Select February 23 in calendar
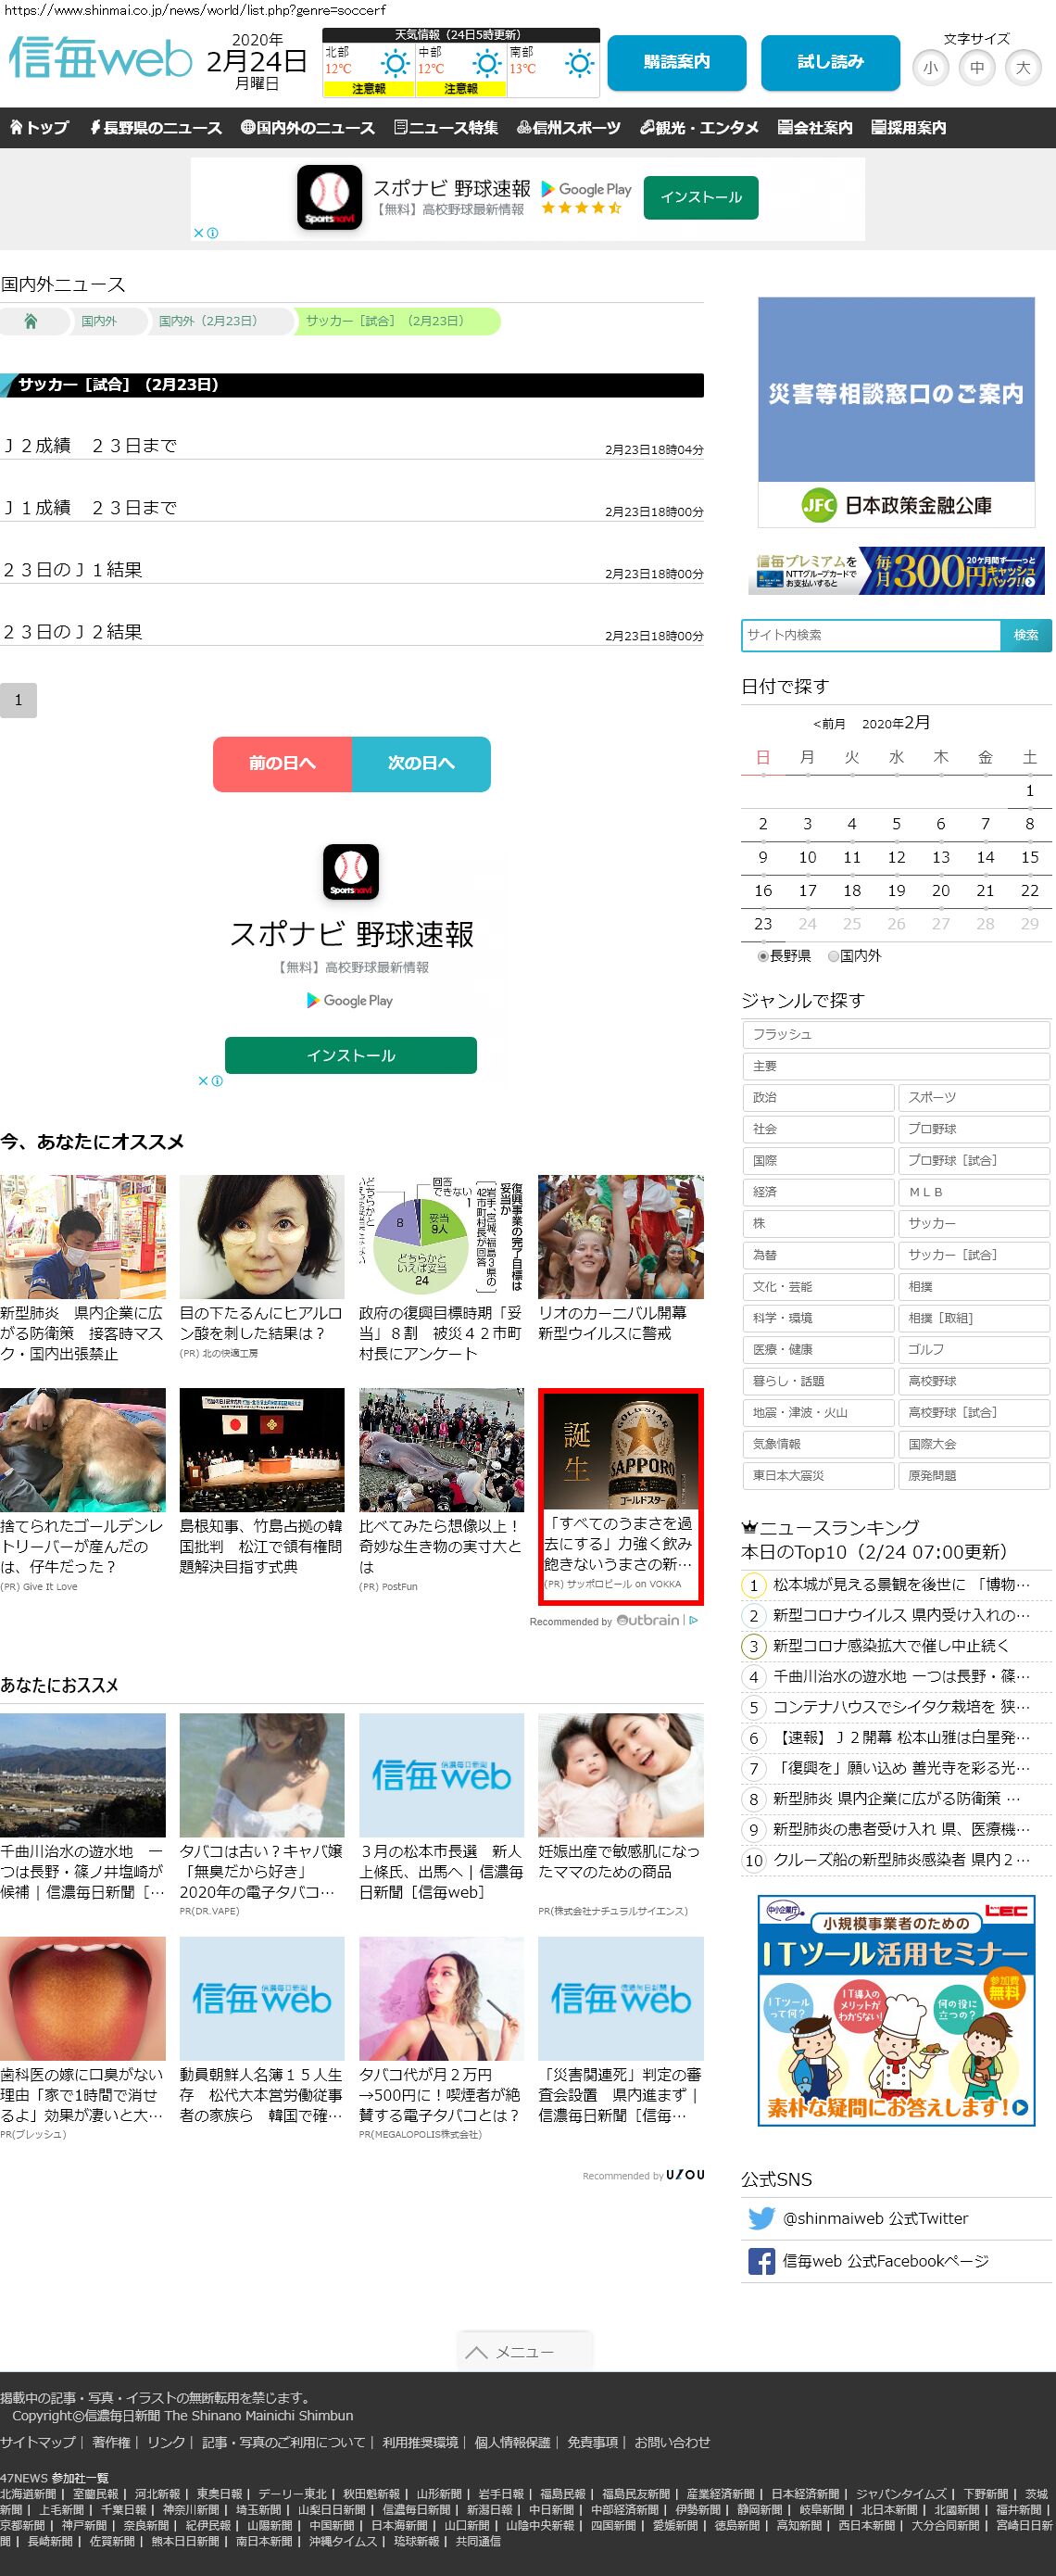This screenshot has height=2576, width=1056. point(763,925)
